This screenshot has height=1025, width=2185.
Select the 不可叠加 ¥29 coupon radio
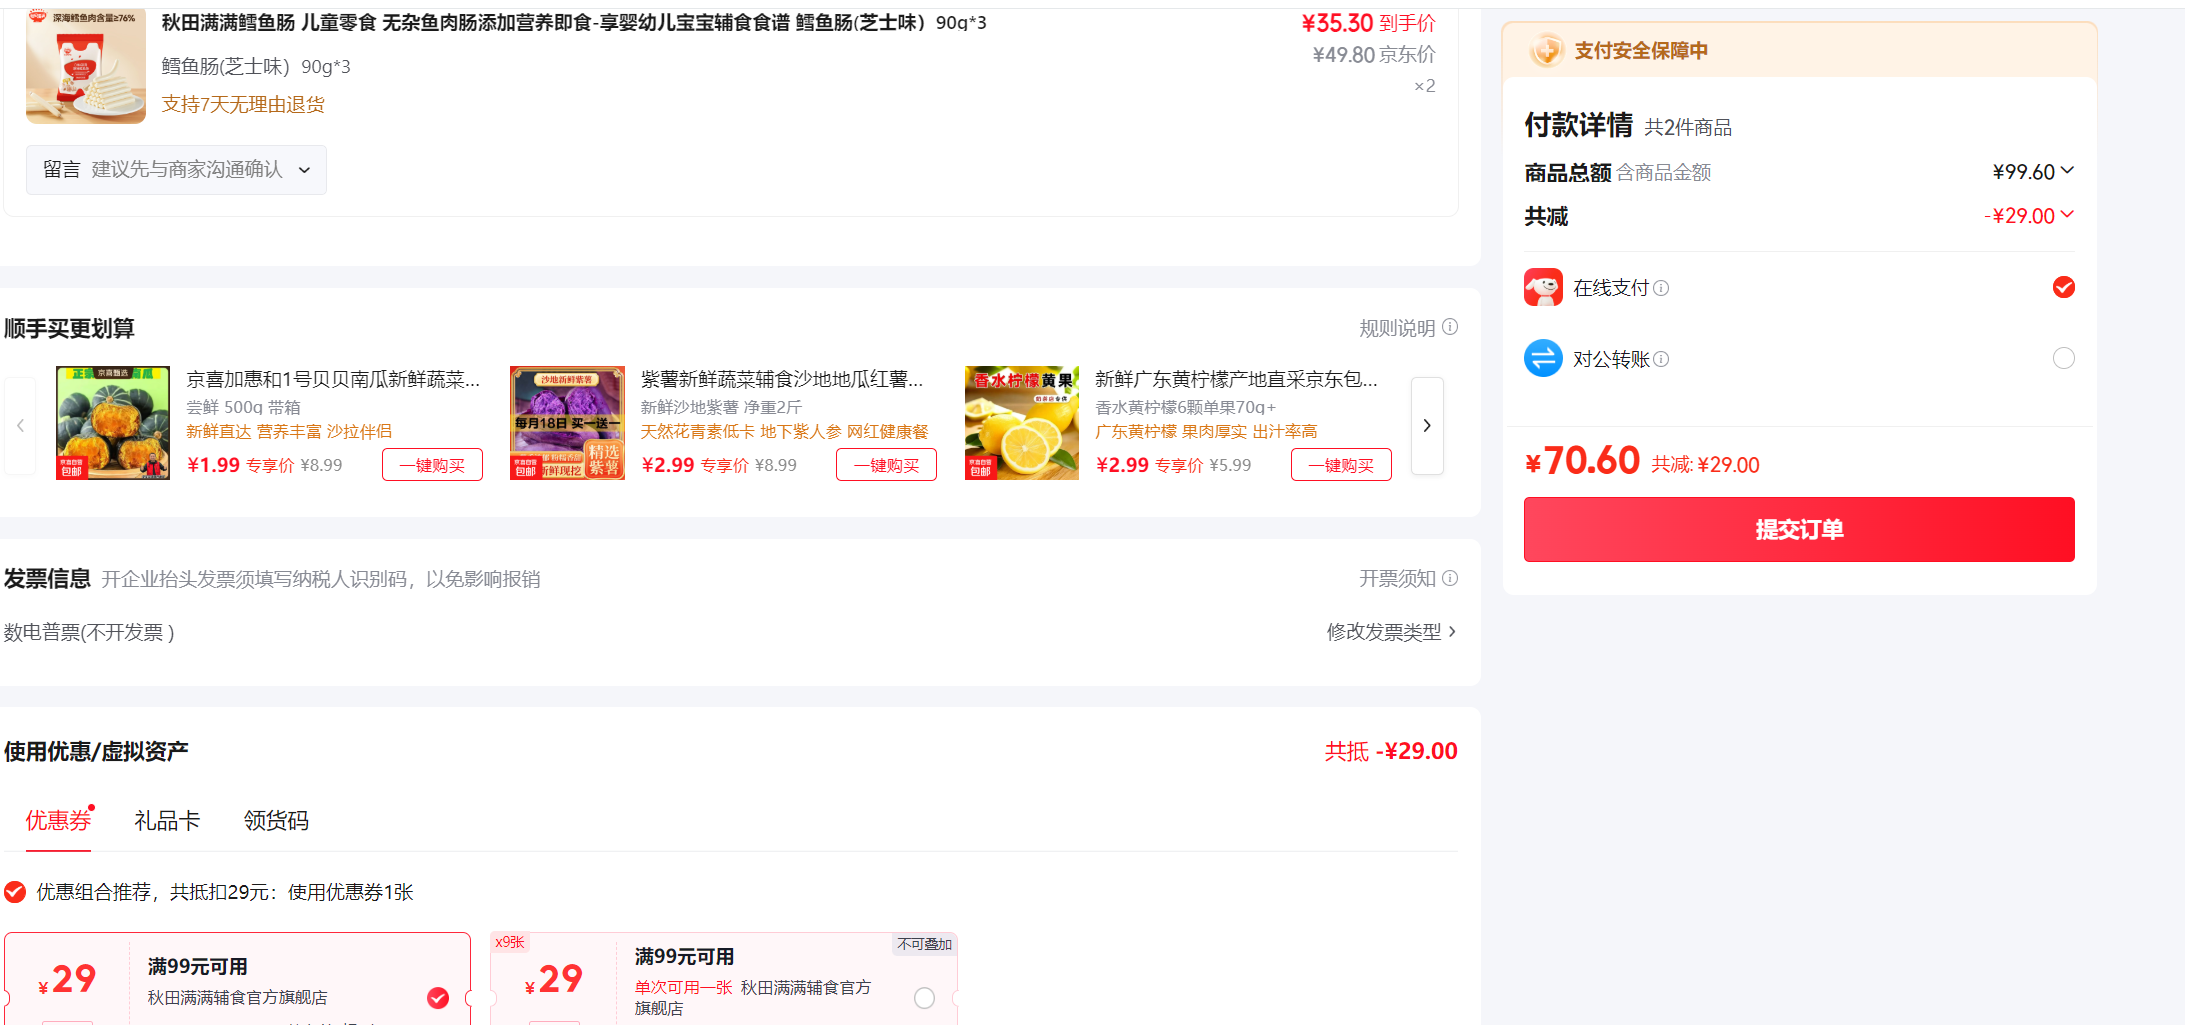(925, 998)
